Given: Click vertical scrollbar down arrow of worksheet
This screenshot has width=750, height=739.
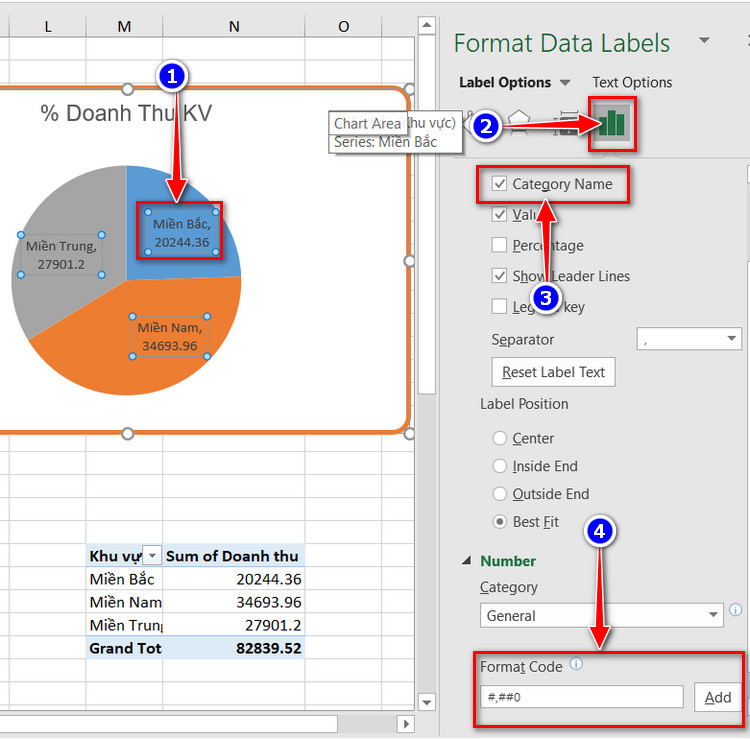Looking at the screenshot, I should tap(426, 702).
